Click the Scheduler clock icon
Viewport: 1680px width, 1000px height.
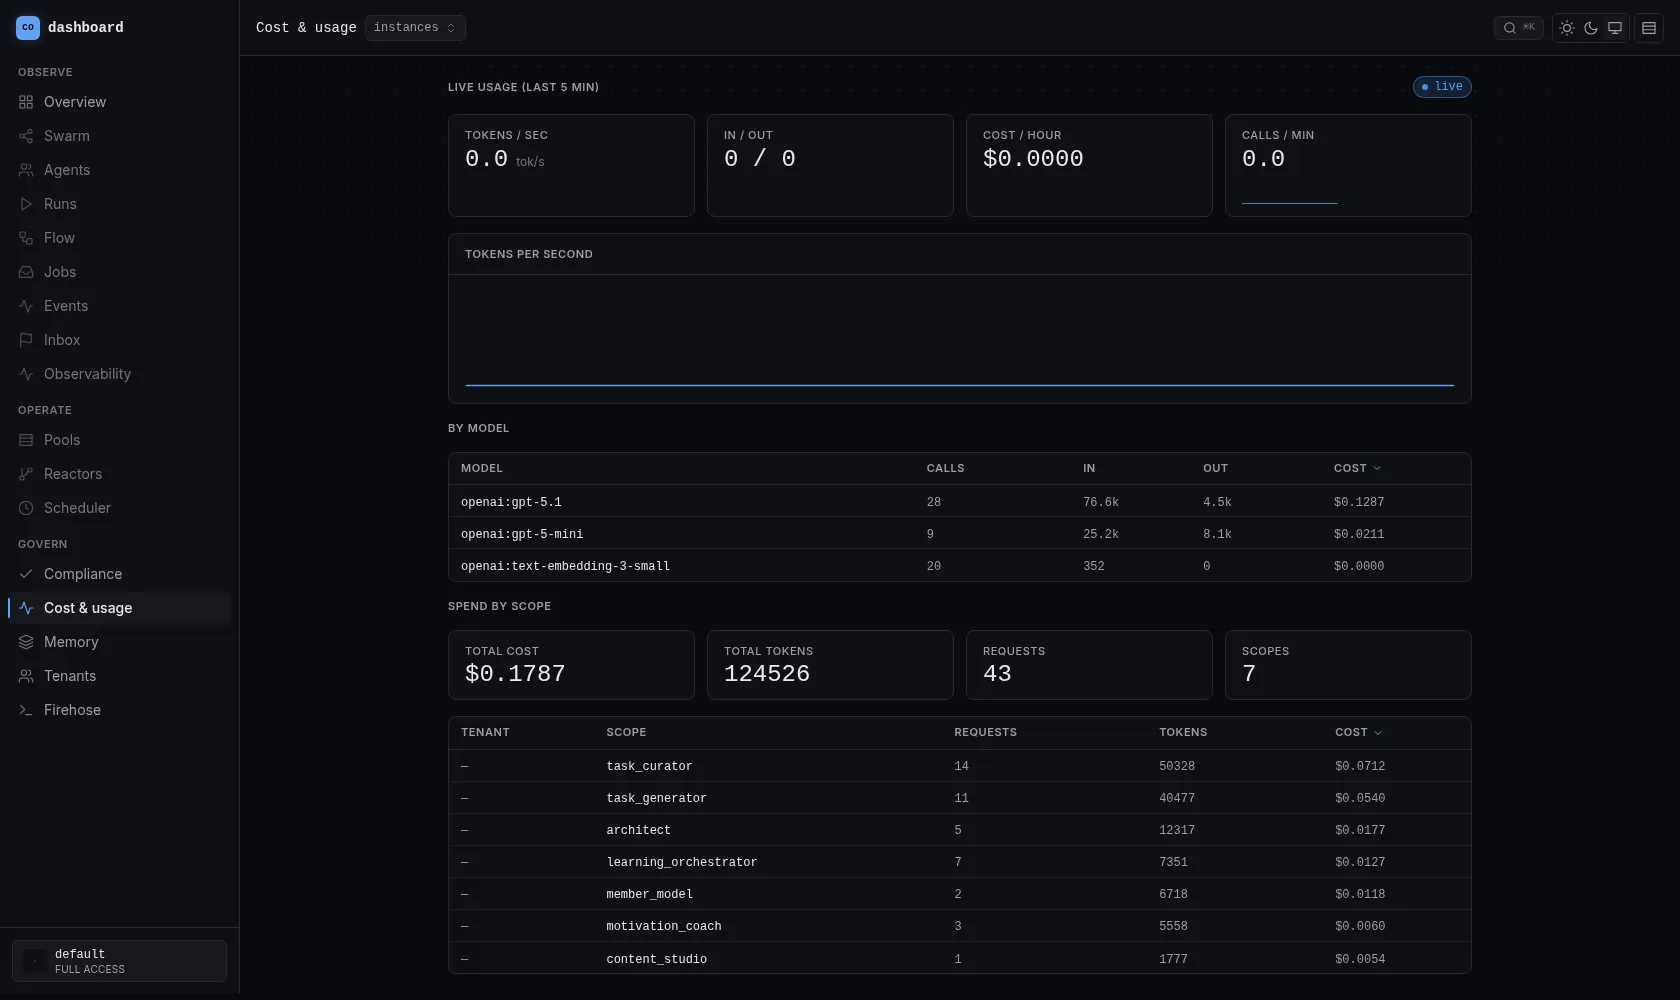(26, 508)
